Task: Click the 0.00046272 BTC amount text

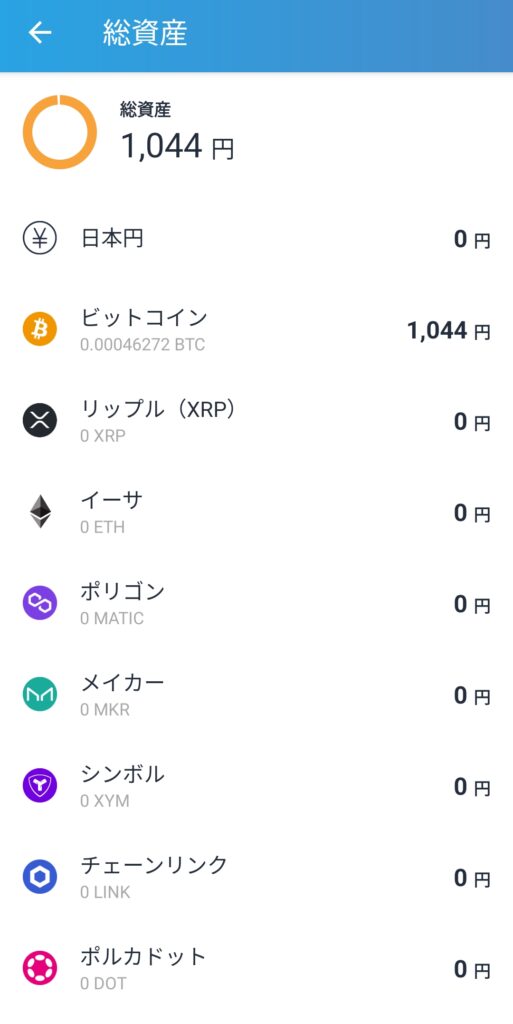Action: coord(143,345)
